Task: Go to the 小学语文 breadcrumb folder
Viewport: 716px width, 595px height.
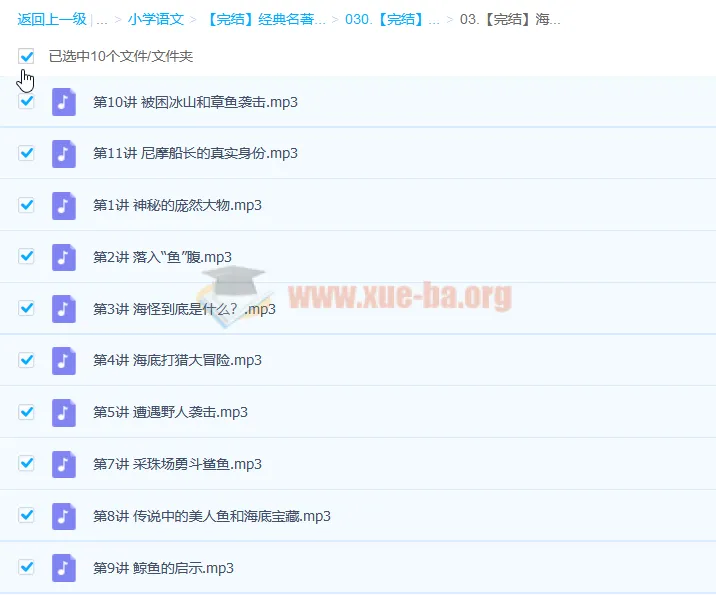Action: [155, 19]
